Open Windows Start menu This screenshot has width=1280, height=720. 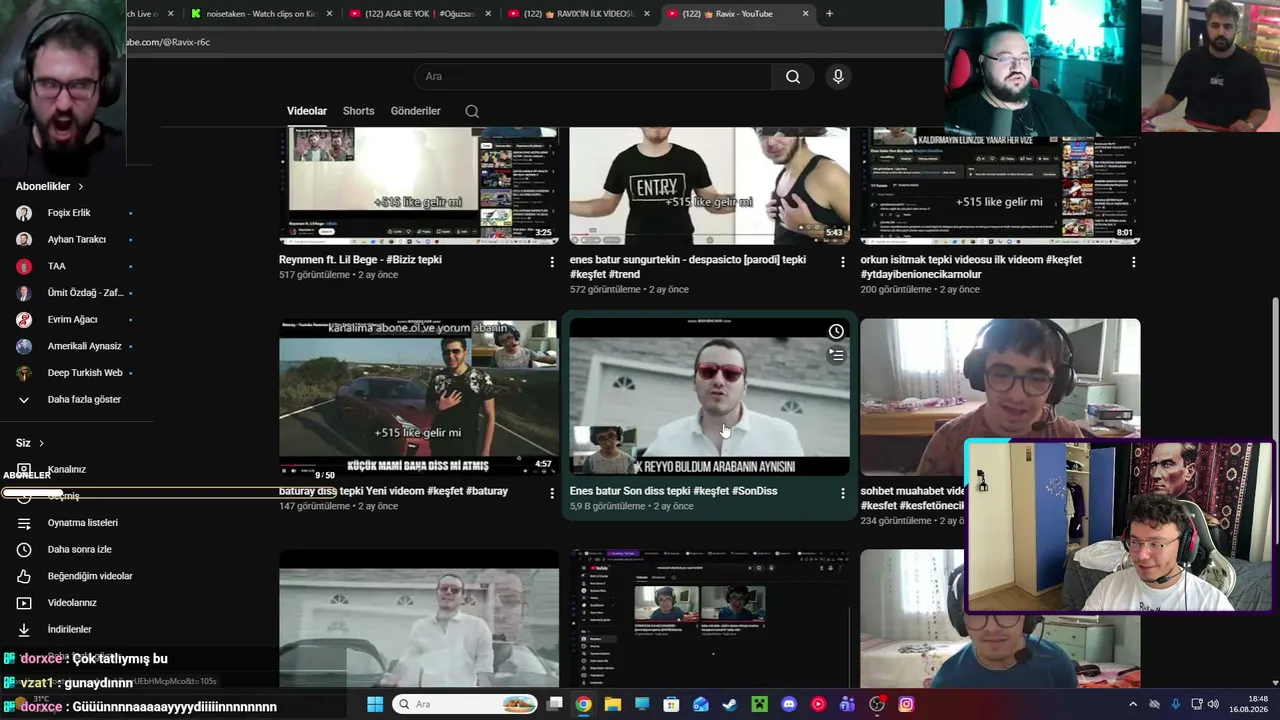pyautogui.click(x=375, y=704)
